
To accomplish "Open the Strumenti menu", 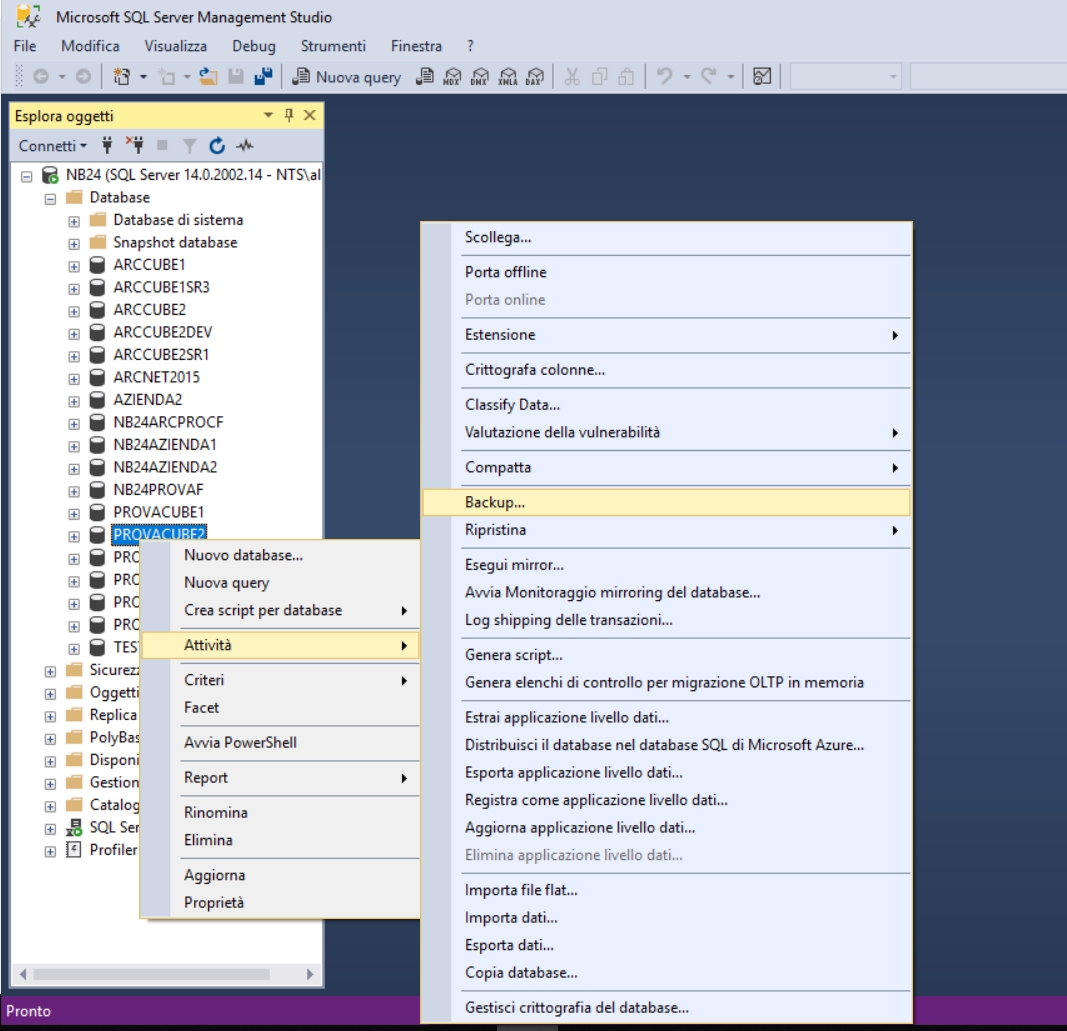I will [333, 46].
